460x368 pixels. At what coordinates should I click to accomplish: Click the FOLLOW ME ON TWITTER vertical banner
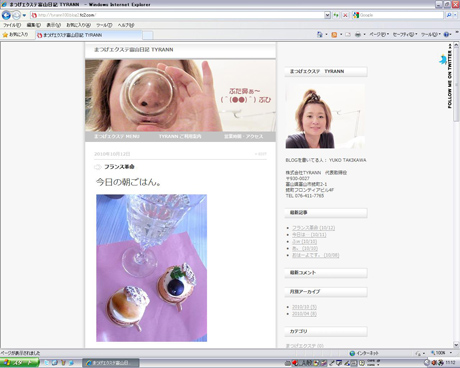click(x=450, y=76)
